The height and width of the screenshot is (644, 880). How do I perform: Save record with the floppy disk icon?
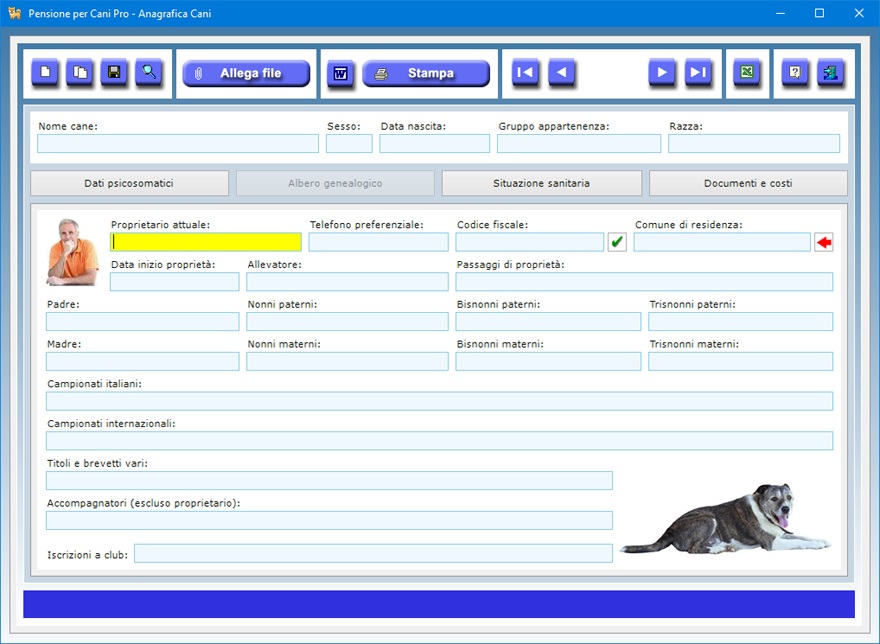point(114,72)
